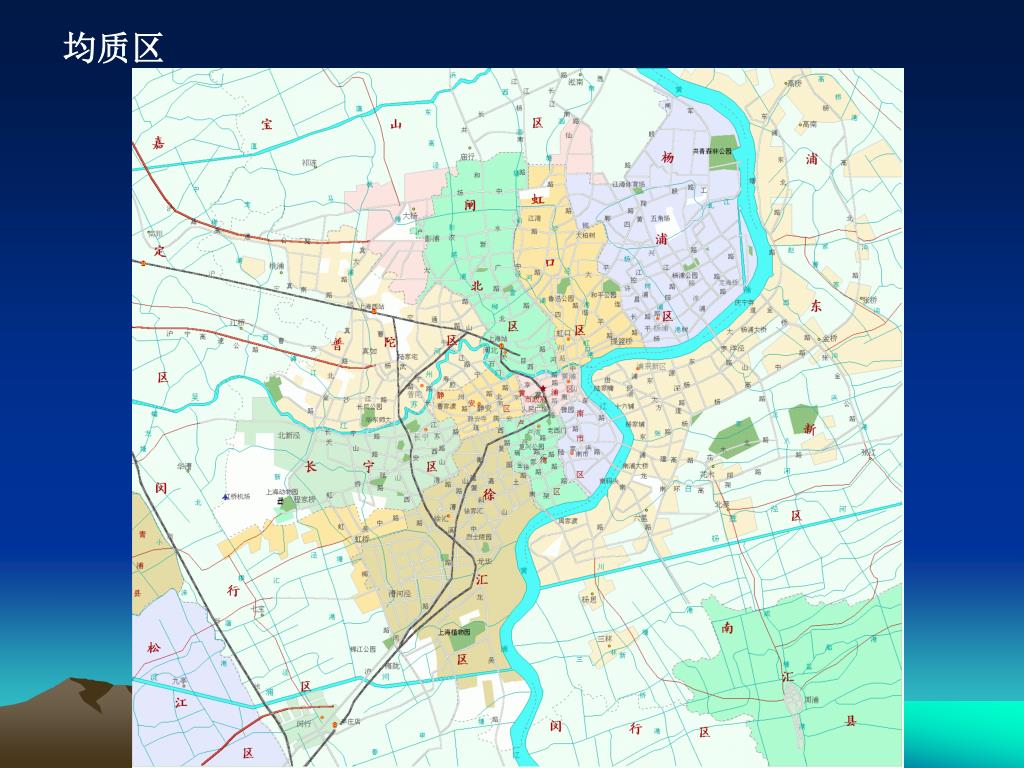Click the 共青森林公园 label on the map
The width and height of the screenshot is (1024, 768).
coord(712,151)
